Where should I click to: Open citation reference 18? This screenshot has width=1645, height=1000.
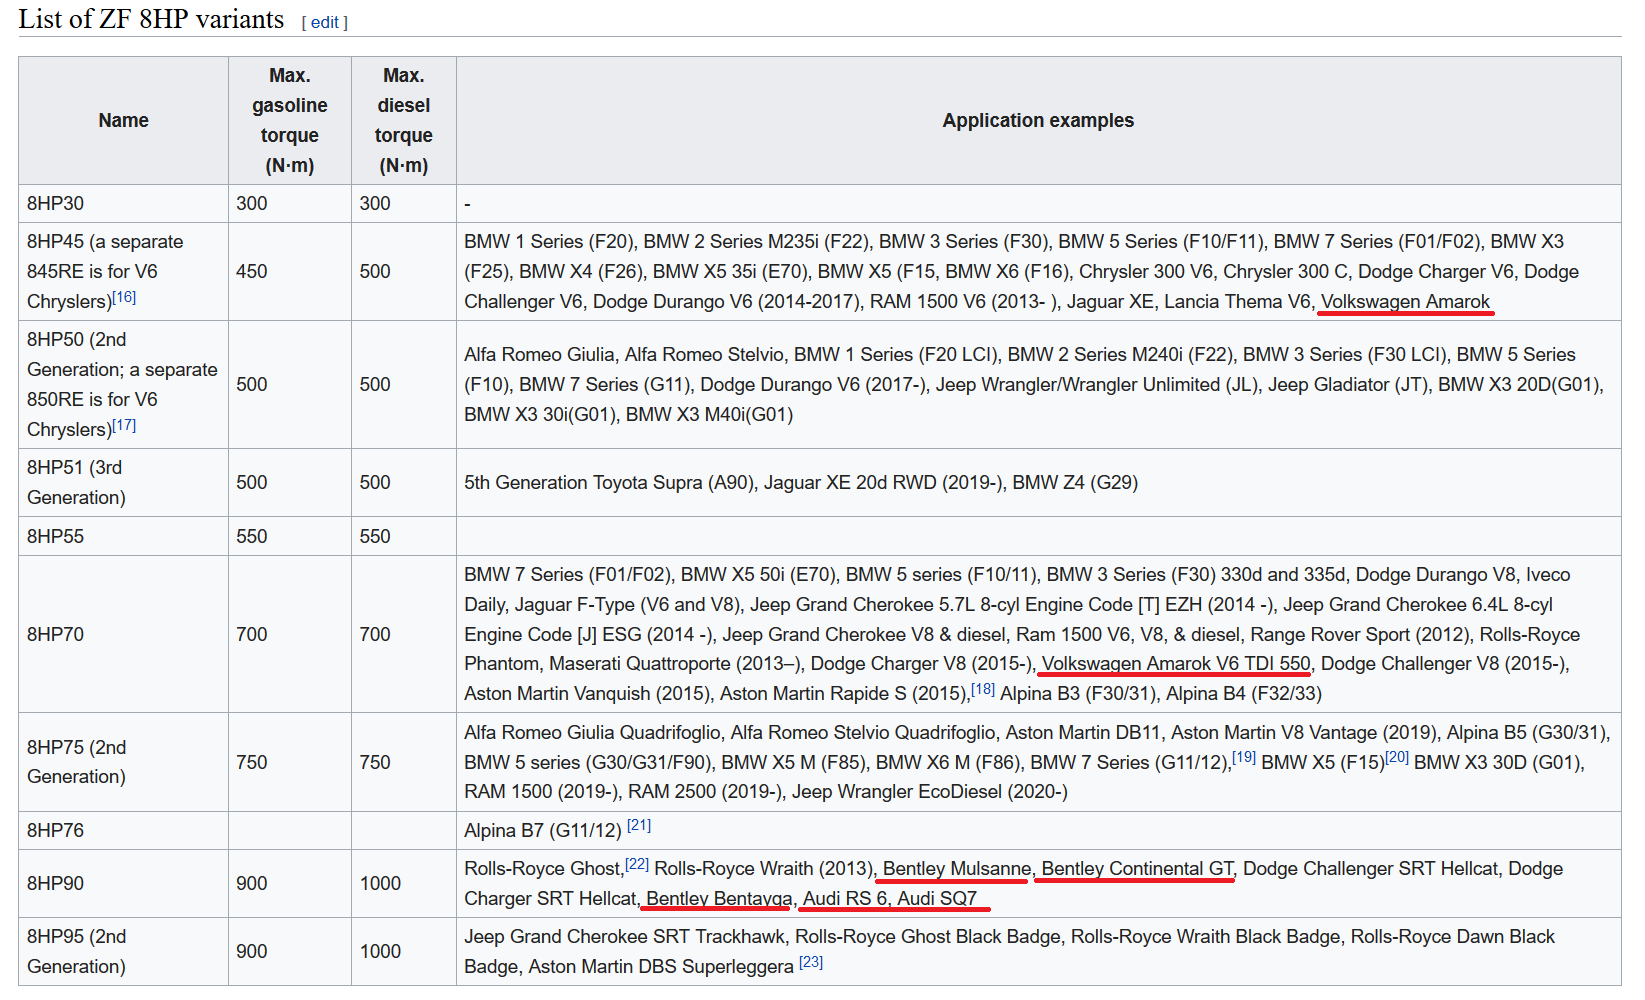pos(983,689)
